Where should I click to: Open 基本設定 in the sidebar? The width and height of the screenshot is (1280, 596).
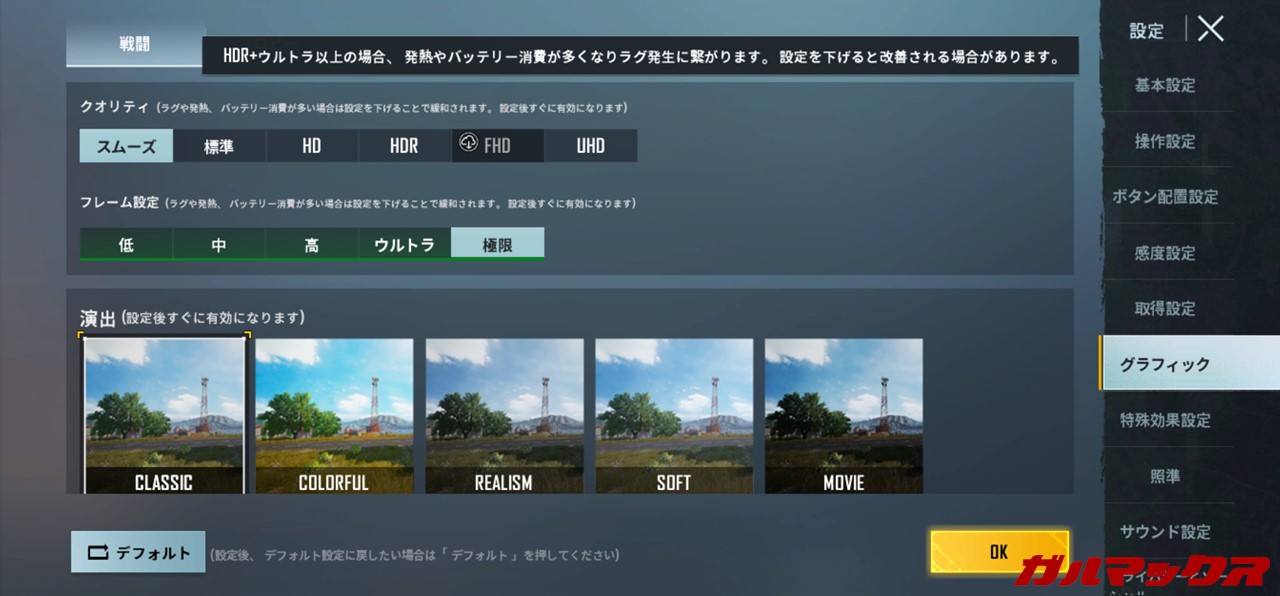point(1164,86)
